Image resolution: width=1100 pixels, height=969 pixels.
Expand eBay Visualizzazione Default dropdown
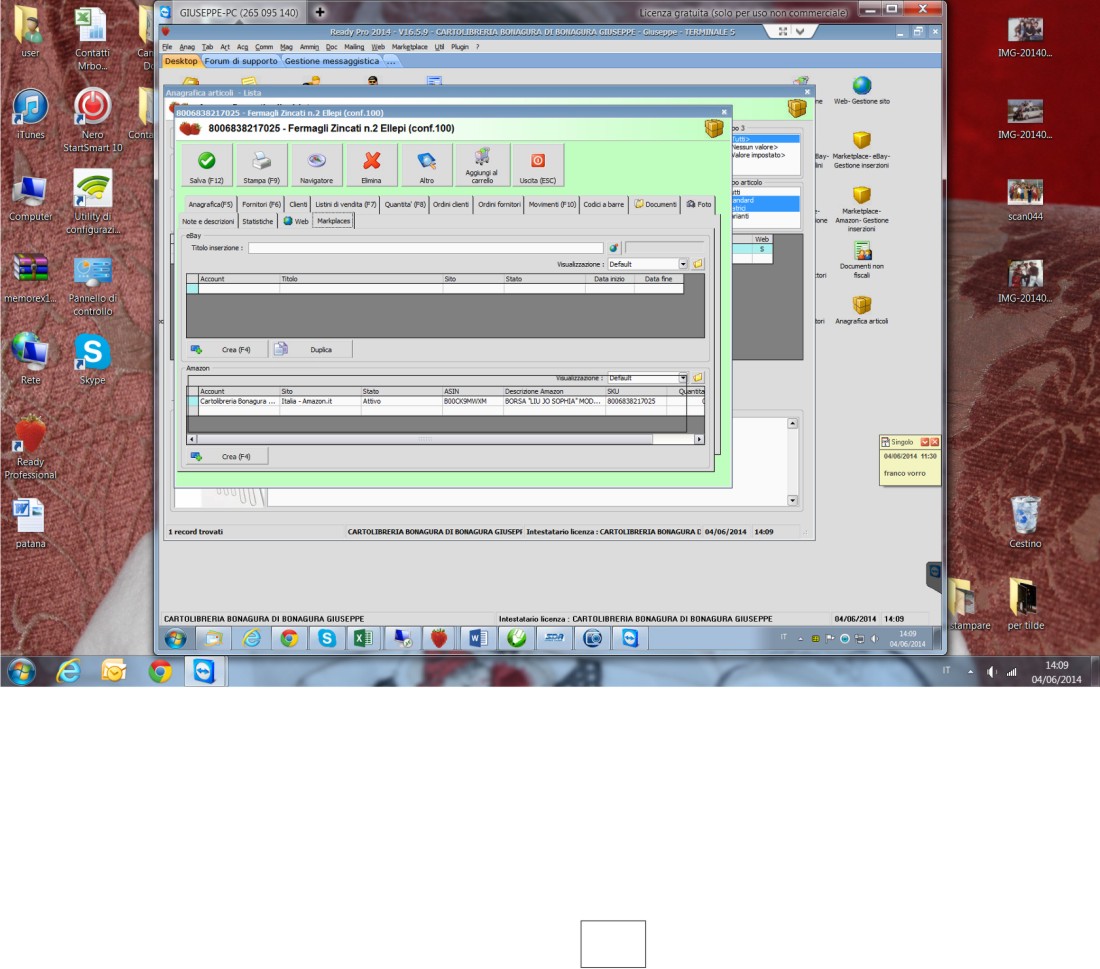[x=683, y=264]
